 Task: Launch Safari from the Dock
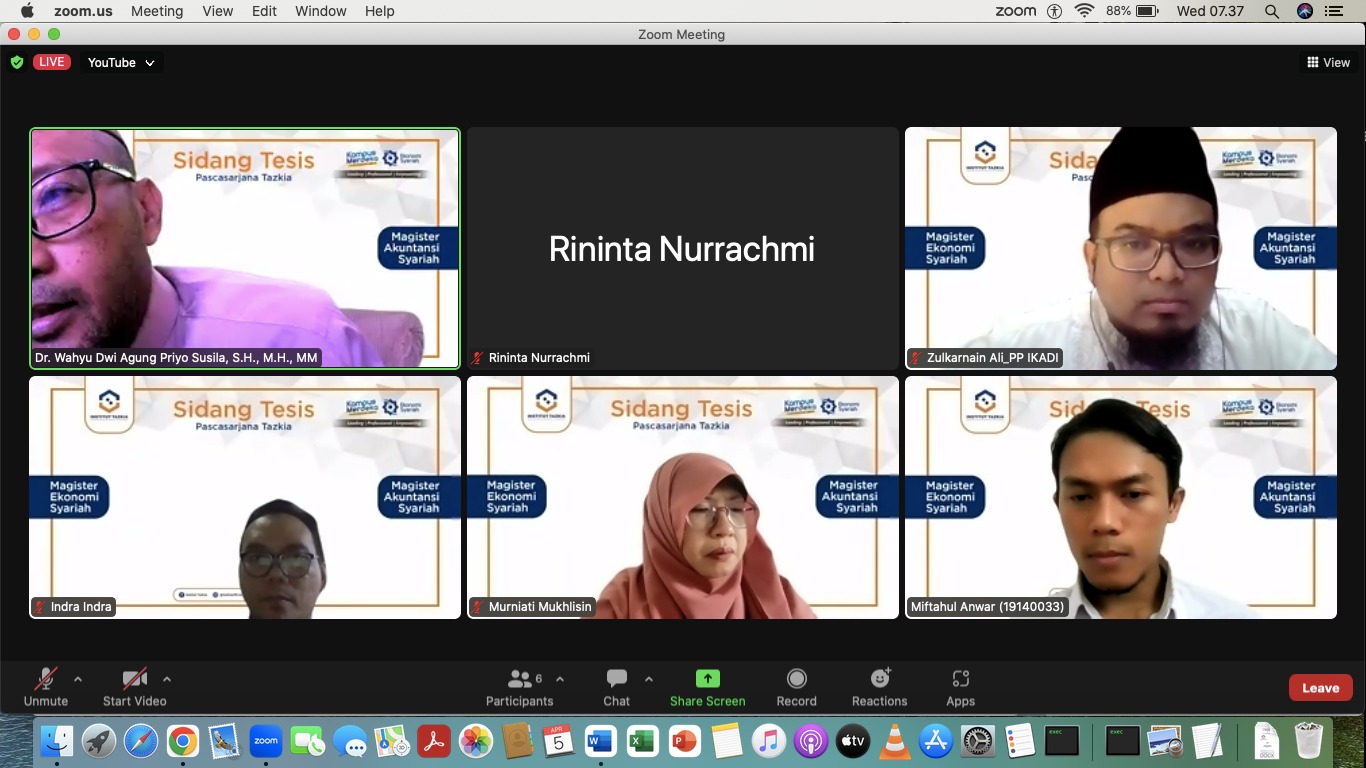click(x=141, y=741)
